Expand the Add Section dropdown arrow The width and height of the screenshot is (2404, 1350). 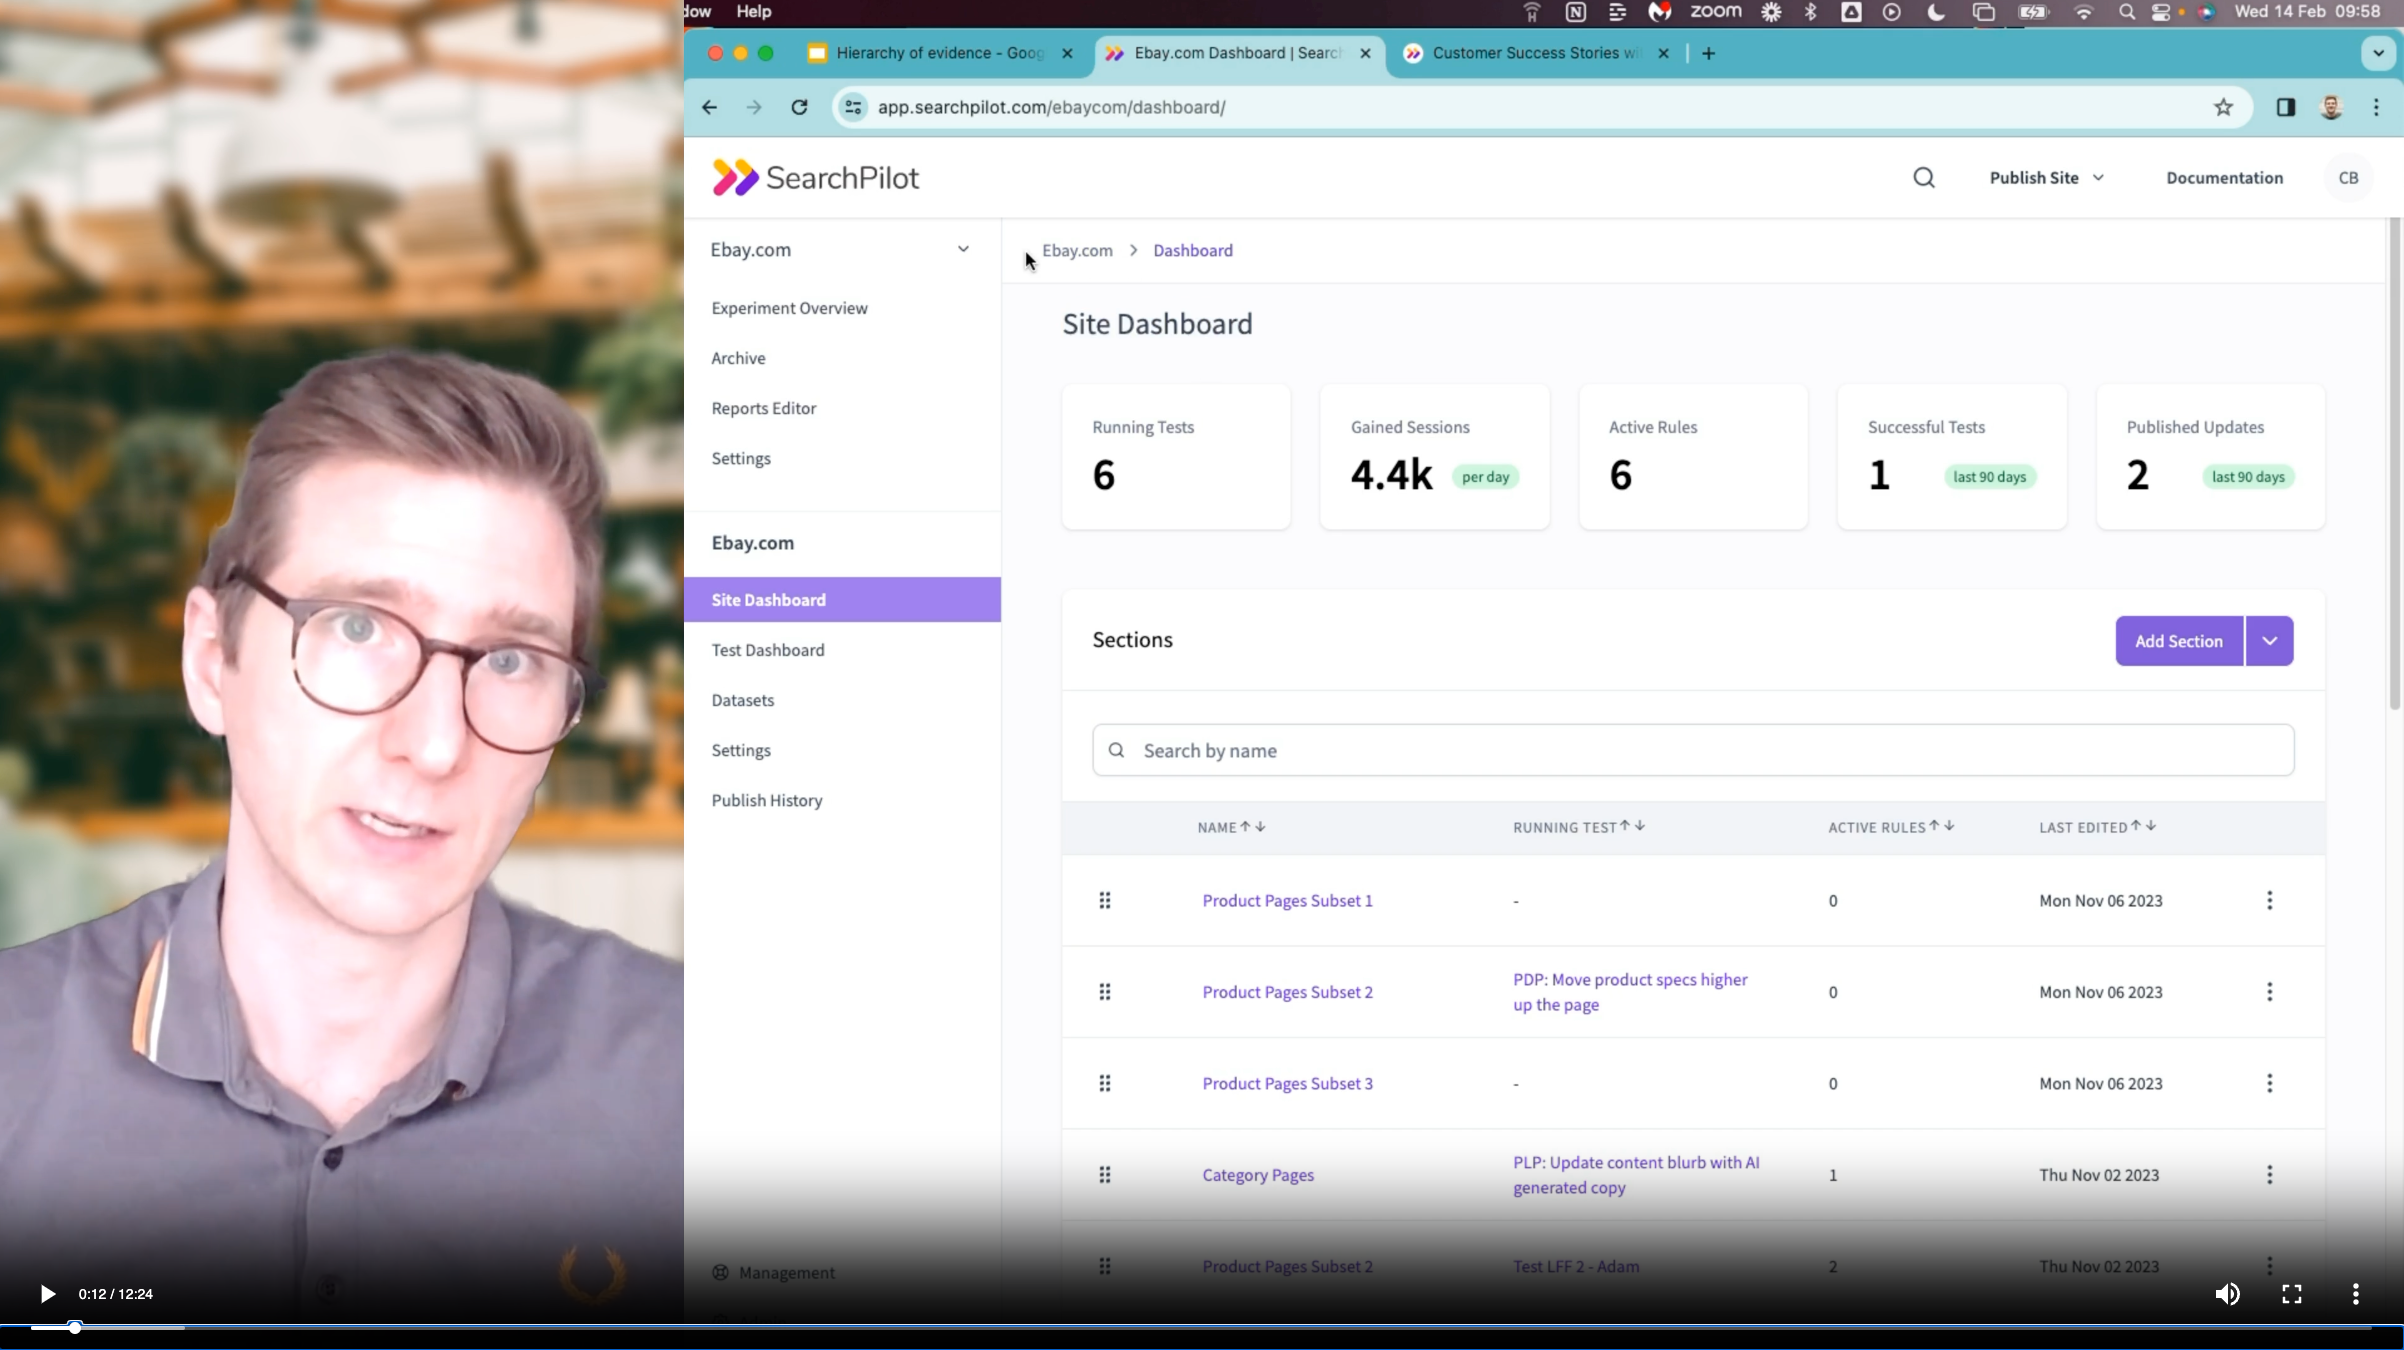[x=2269, y=641]
